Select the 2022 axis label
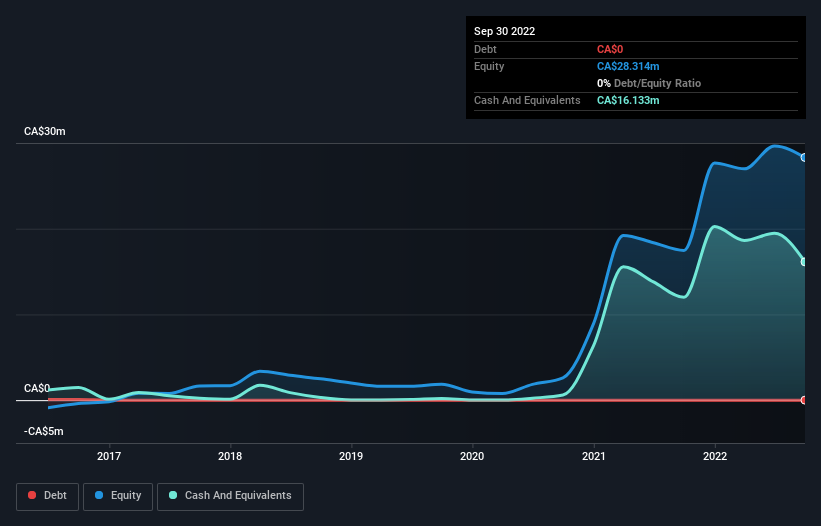 (x=715, y=456)
